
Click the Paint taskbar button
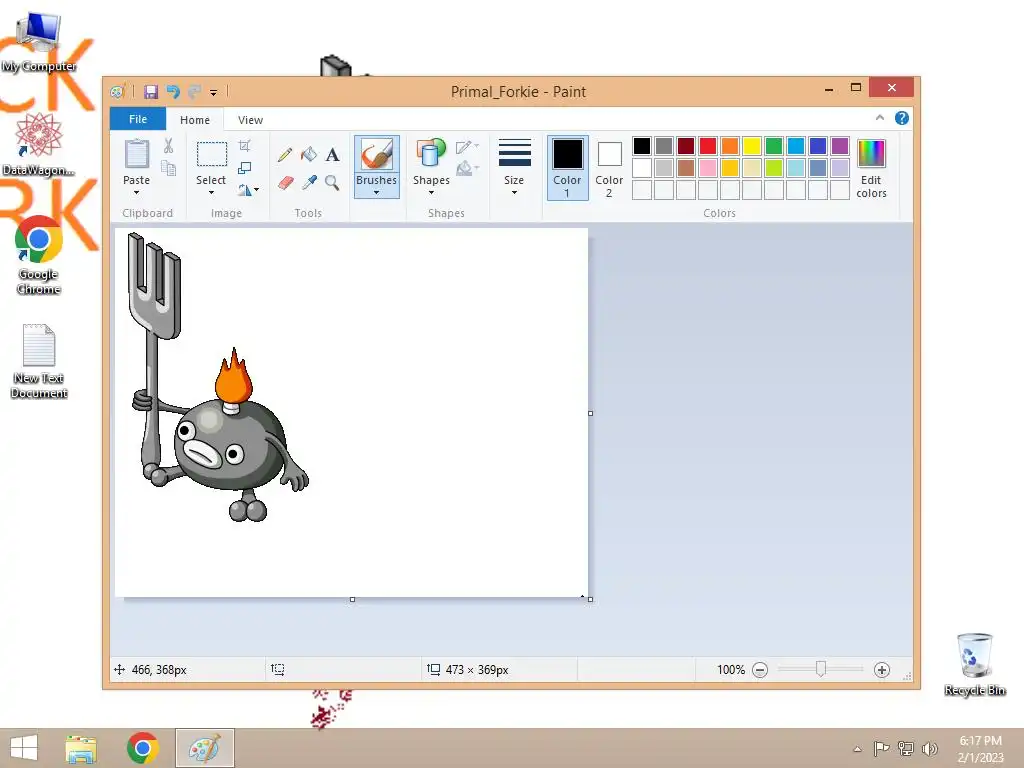(204, 748)
